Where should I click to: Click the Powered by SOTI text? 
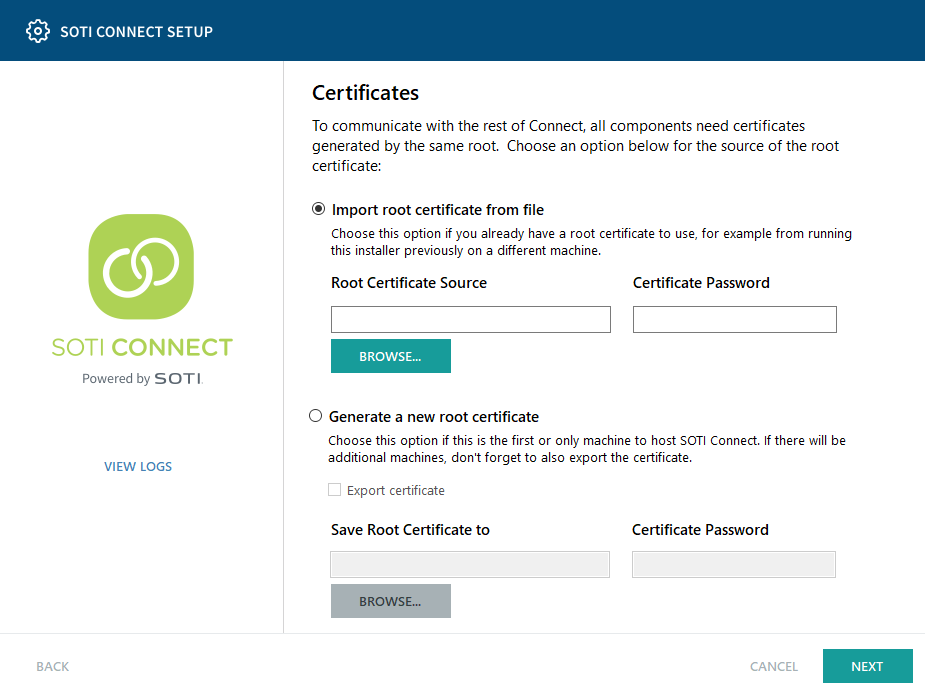142,378
